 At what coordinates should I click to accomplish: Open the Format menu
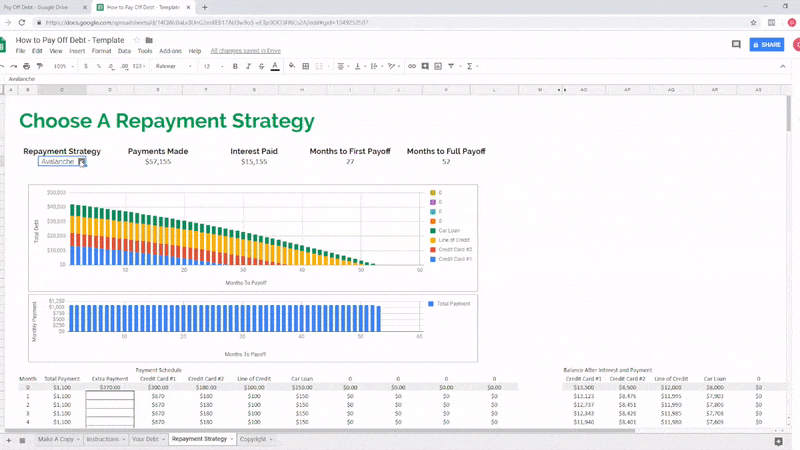(x=102, y=51)
